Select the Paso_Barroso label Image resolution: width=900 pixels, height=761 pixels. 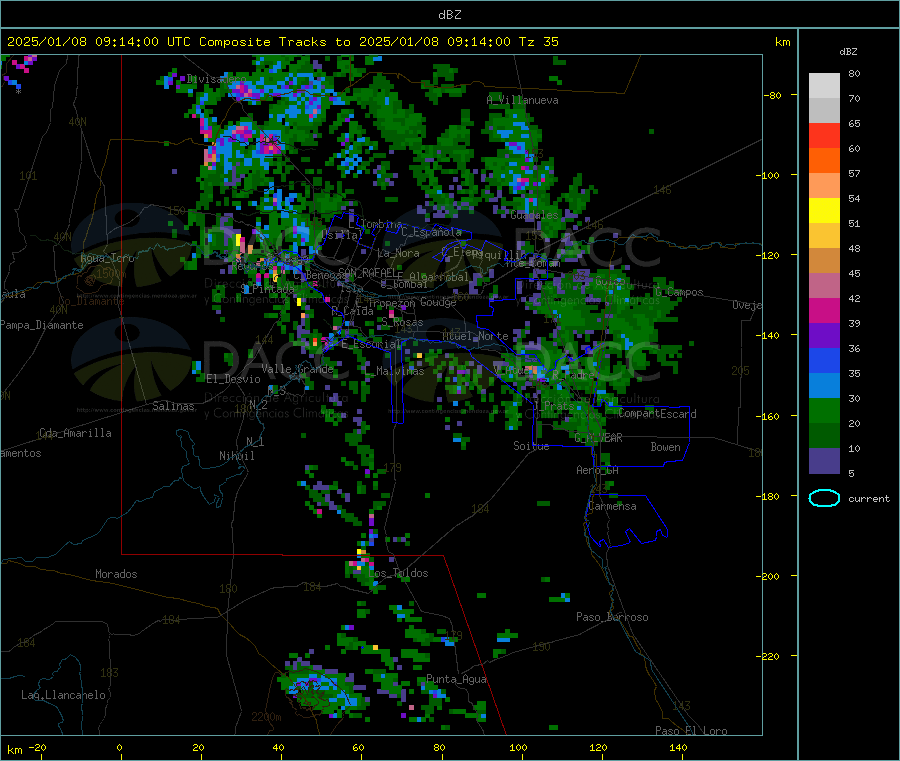click(x=612, y=617)
